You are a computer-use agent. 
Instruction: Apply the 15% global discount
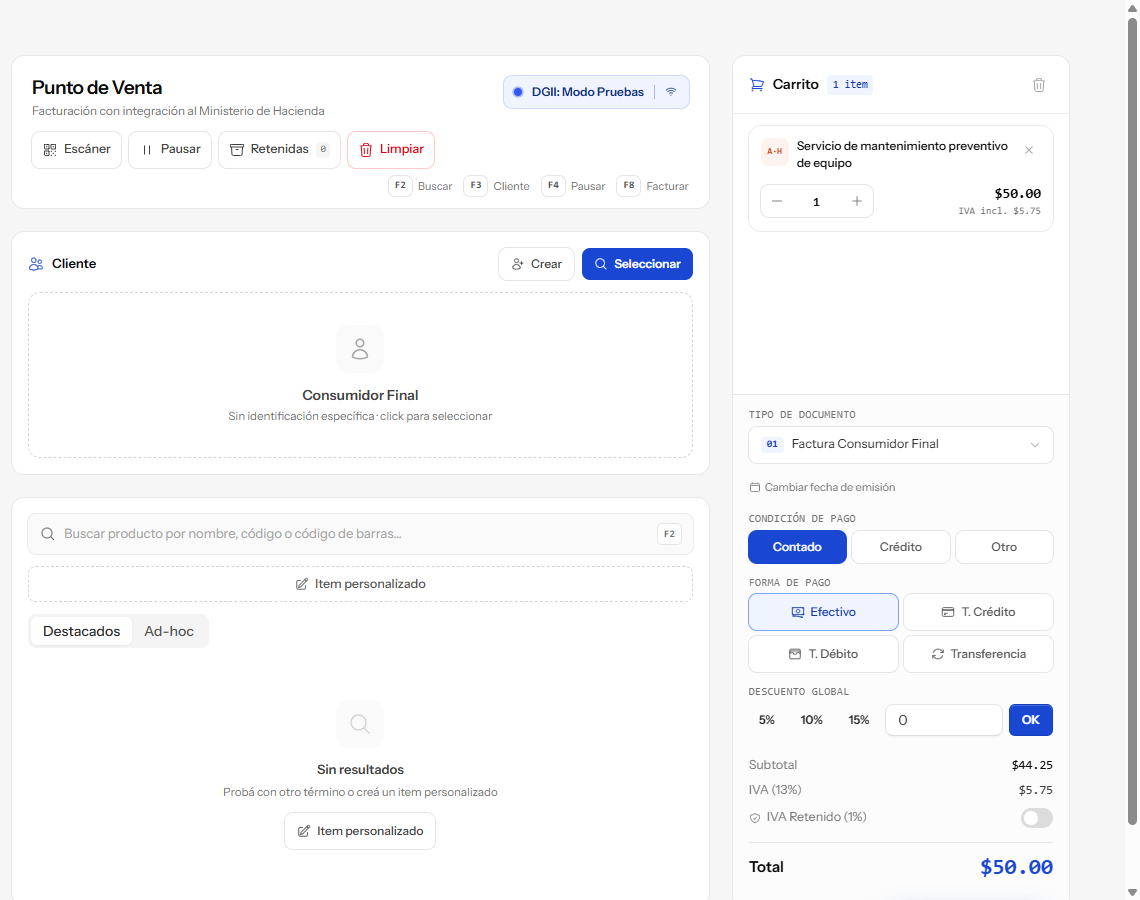pyautogui.click(x=859, y=720)
